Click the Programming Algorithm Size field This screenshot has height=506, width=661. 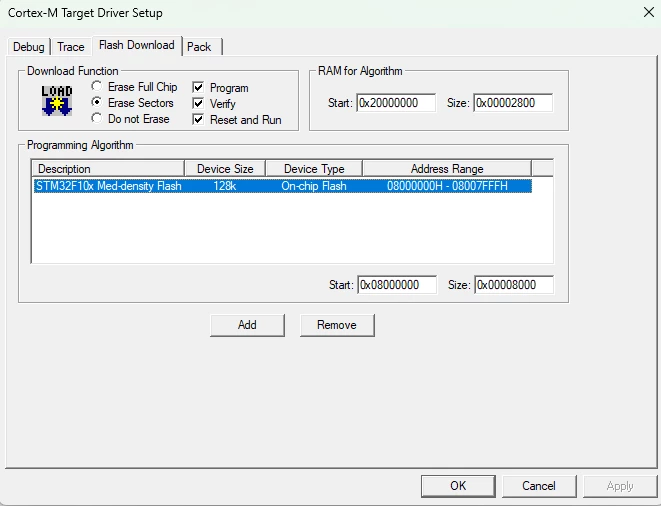514,285
